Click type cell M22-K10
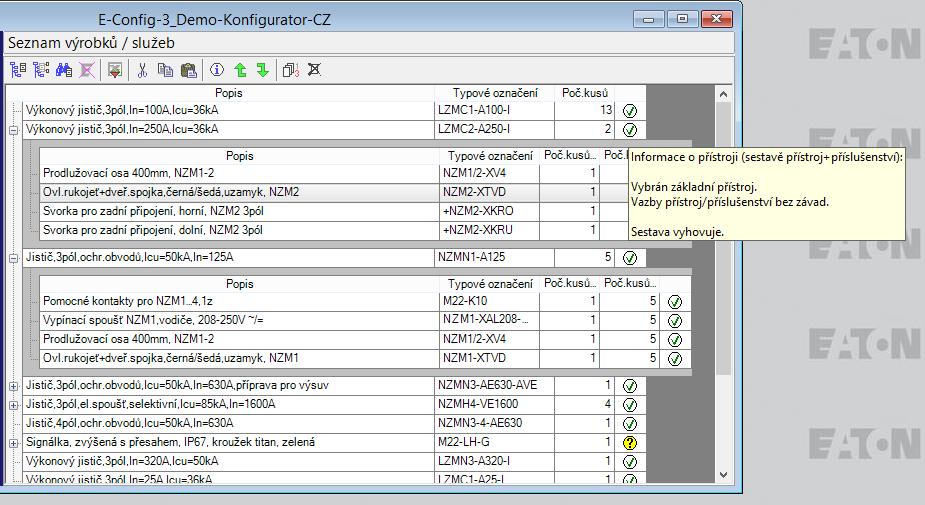Screen dimensions: 925x505 490,301
